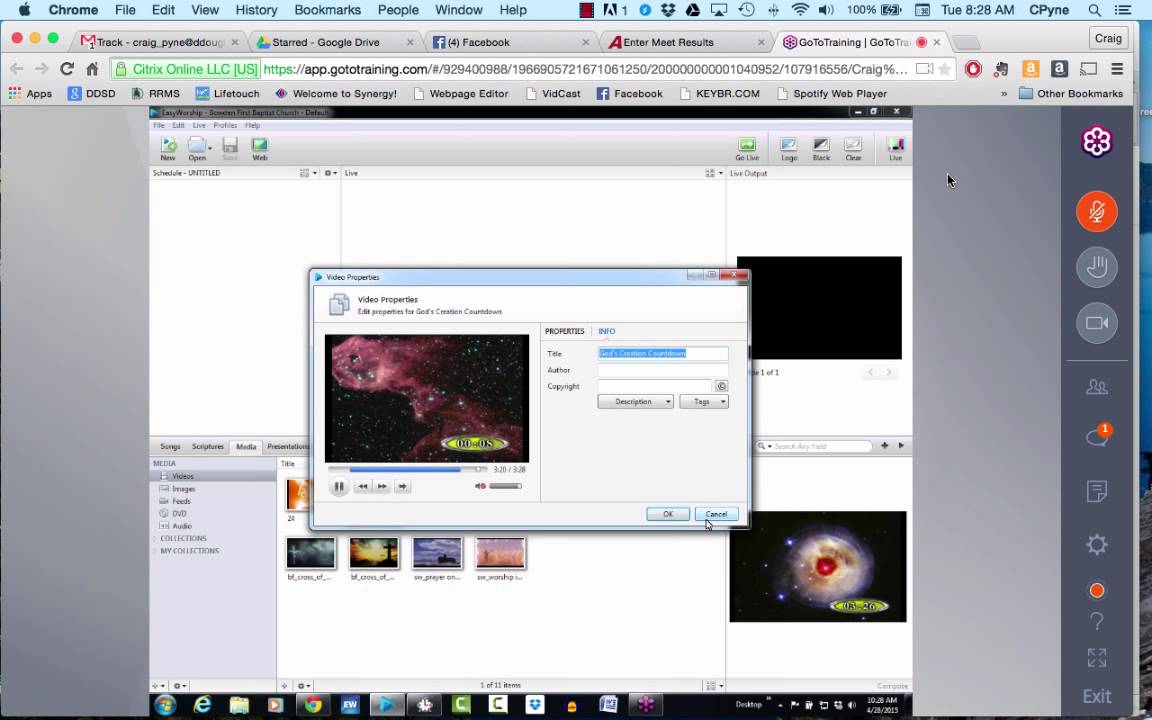Screen dimensions: 1152x720
Task: Click the copyright symbol button beside Copyright field
Action: tap(721, 386)
